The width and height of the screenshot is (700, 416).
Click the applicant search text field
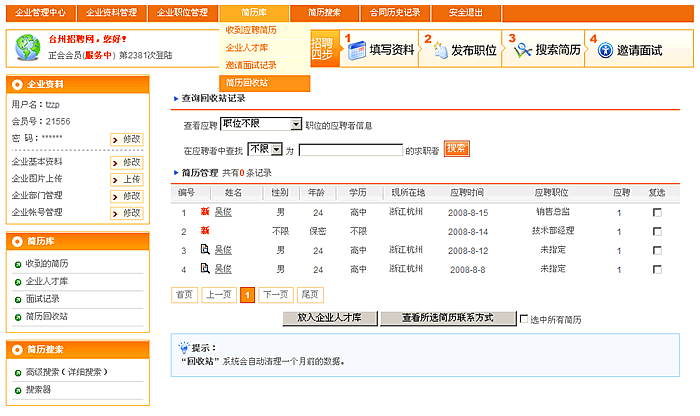350,150
